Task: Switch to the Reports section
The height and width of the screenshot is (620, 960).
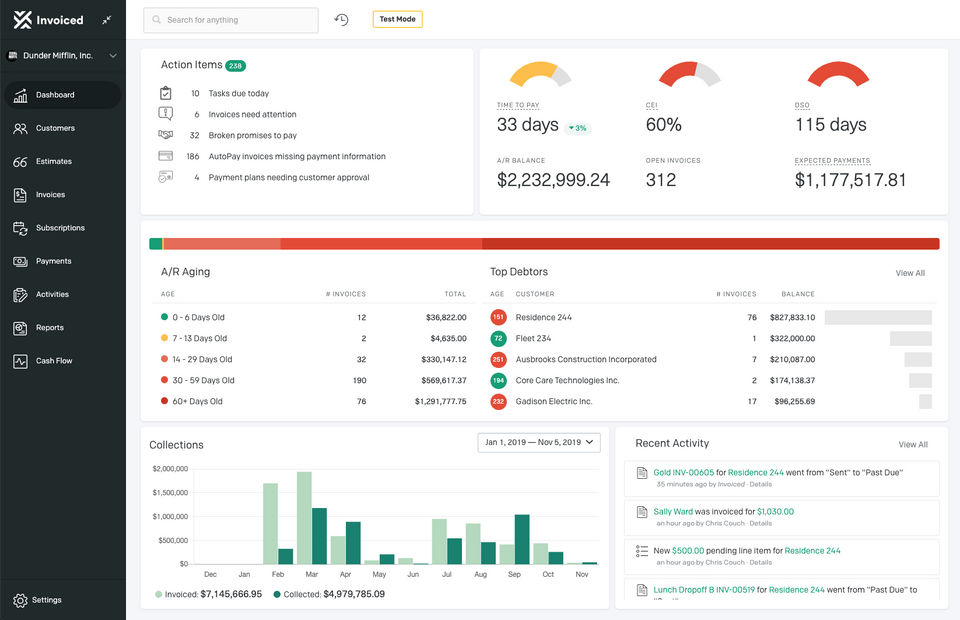Action: pos(49,328)
